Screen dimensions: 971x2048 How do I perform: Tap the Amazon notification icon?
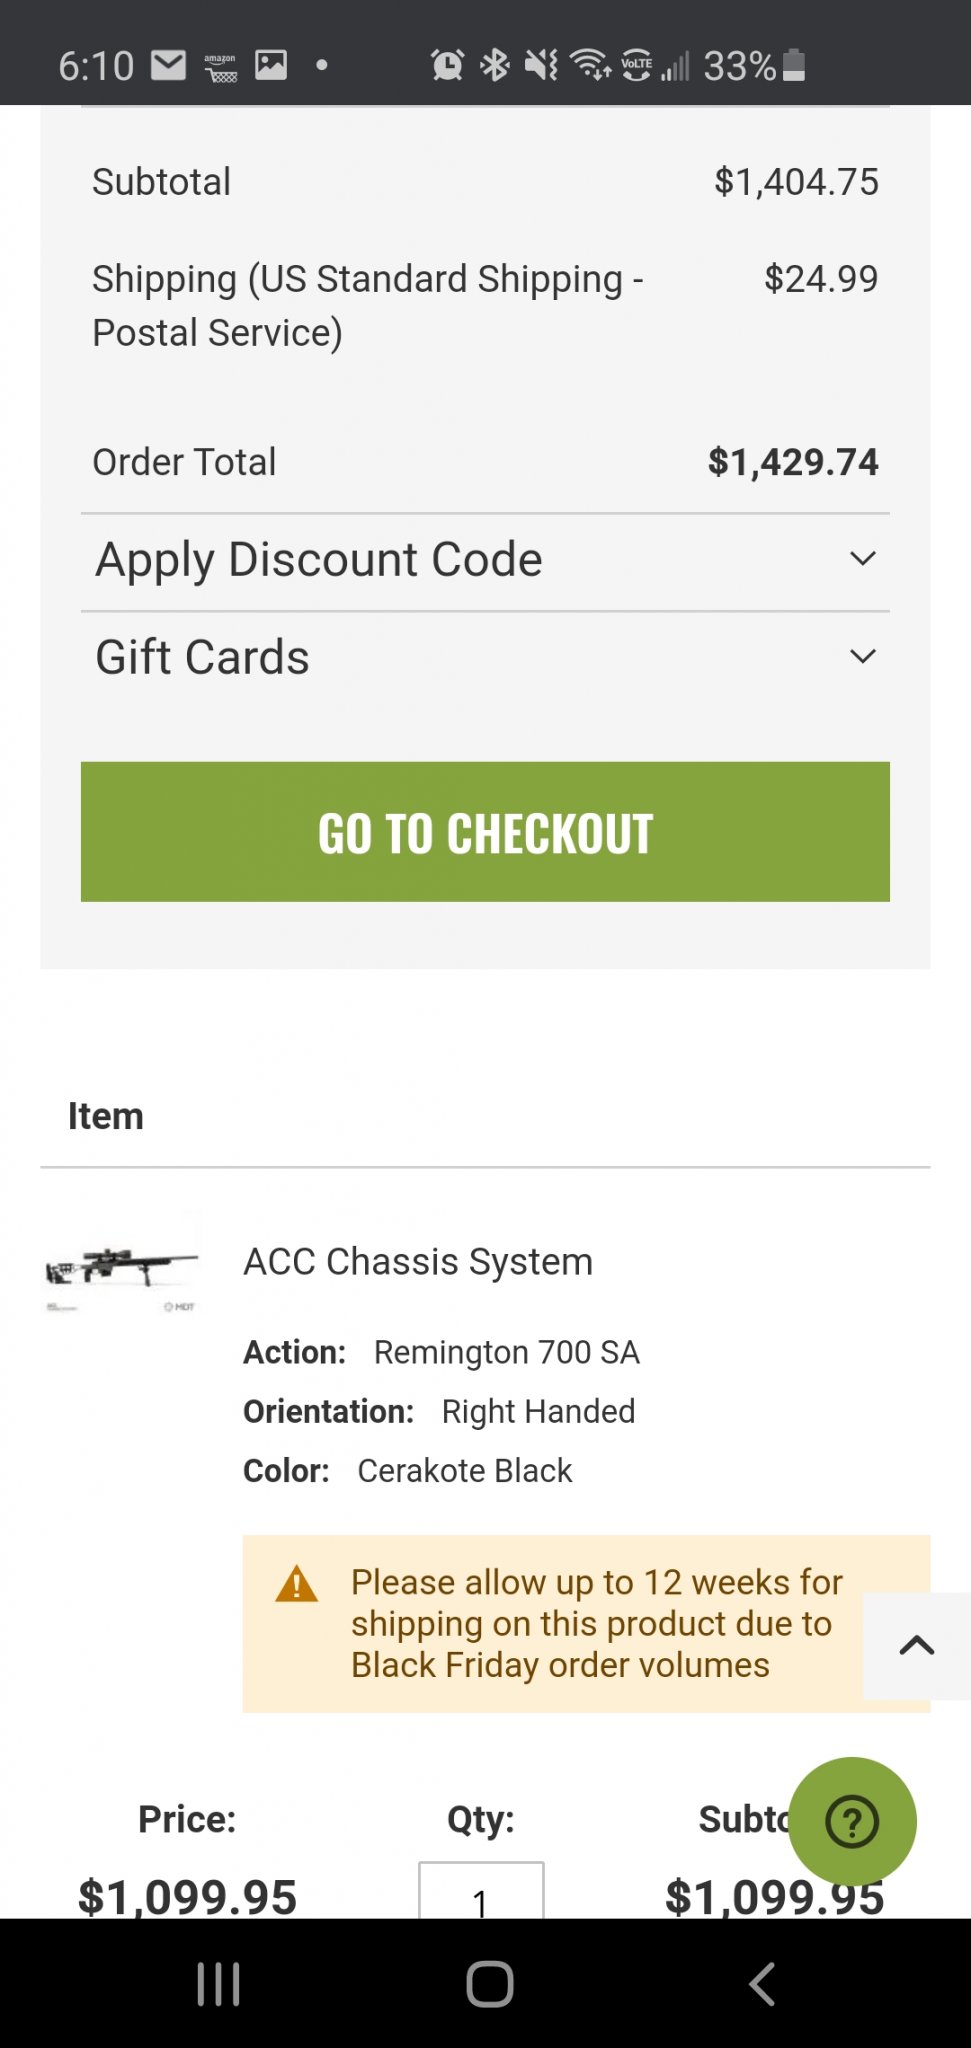point(220,67)
